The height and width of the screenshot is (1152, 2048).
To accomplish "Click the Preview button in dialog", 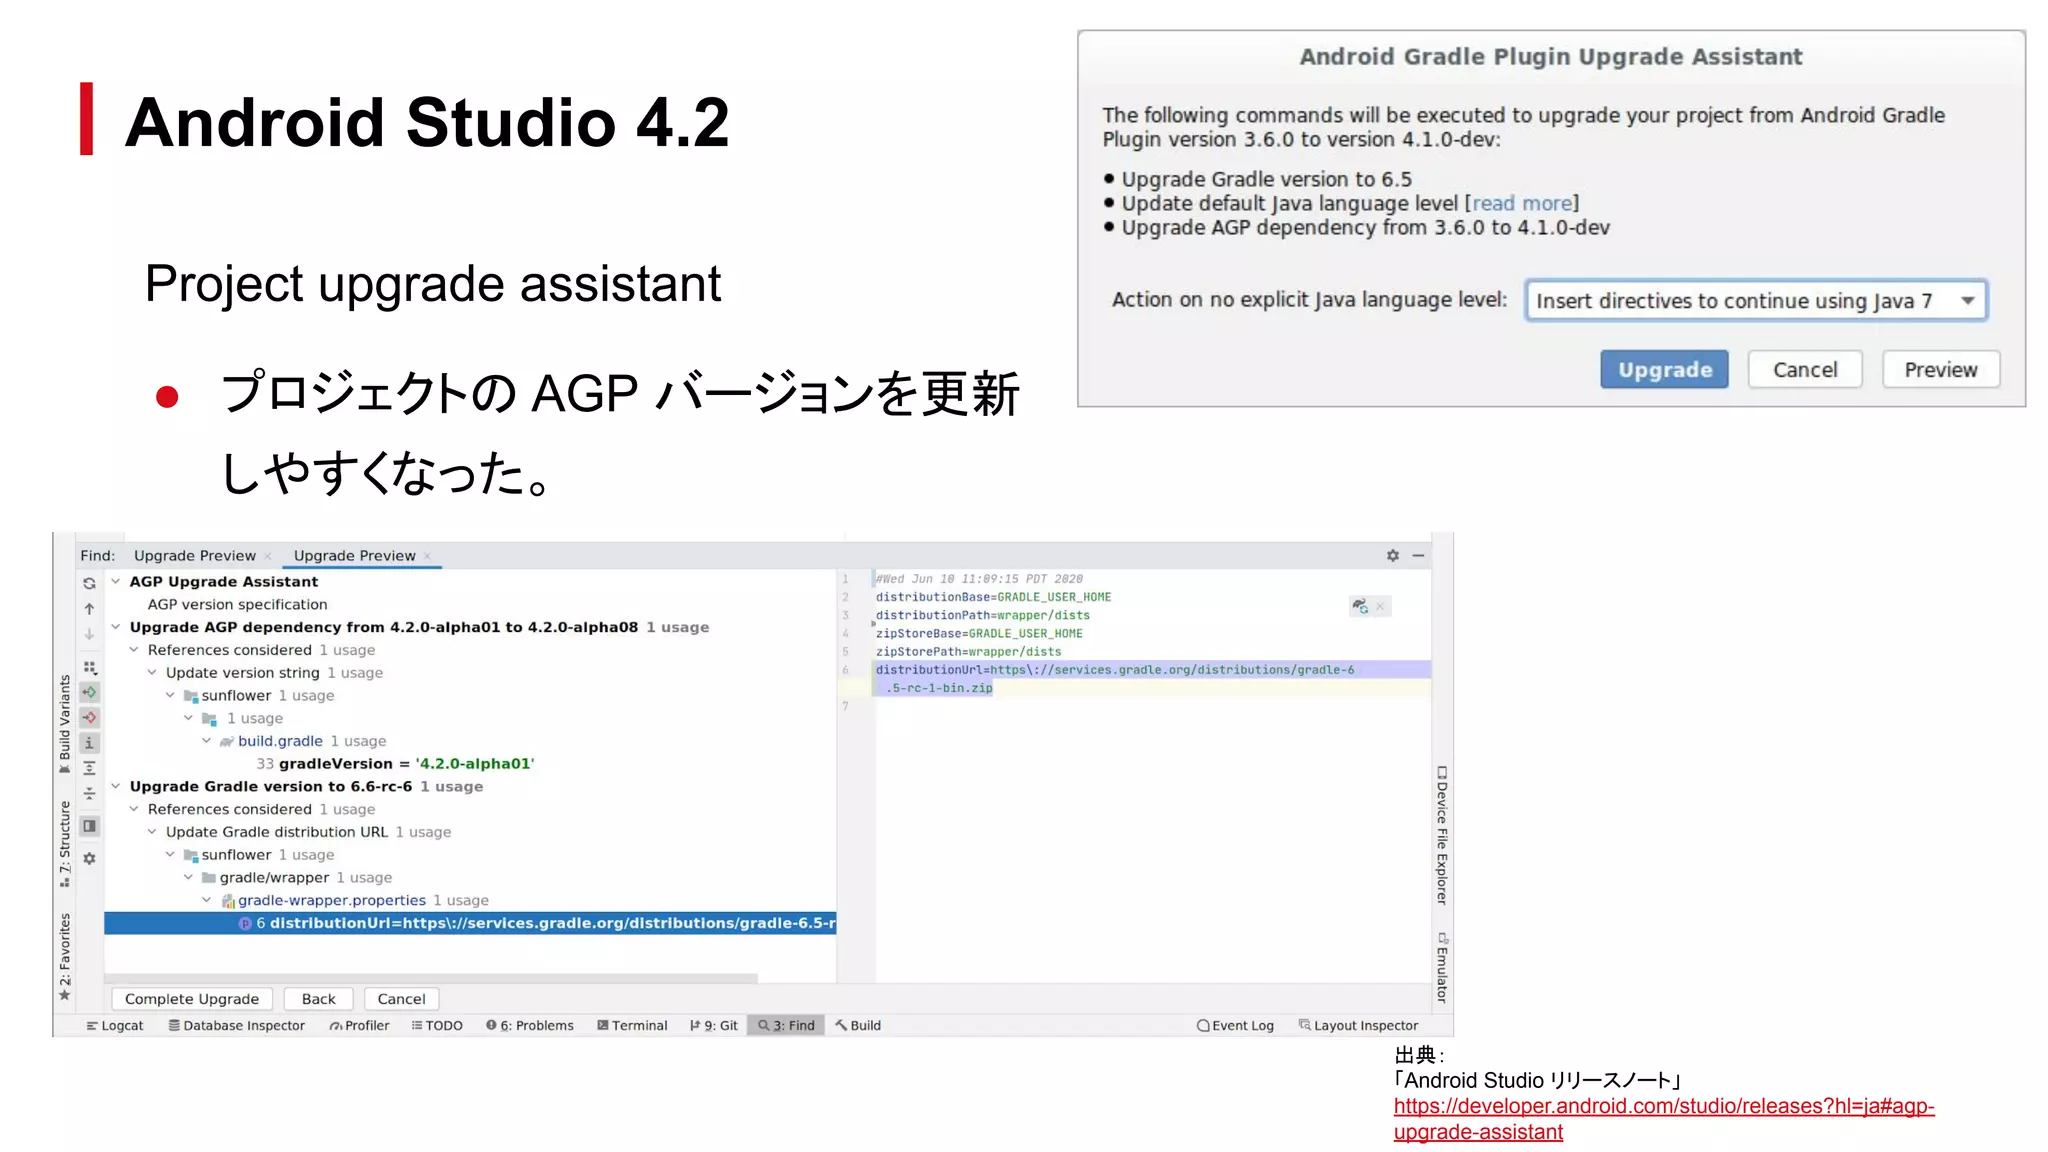I will point(1940,369).
